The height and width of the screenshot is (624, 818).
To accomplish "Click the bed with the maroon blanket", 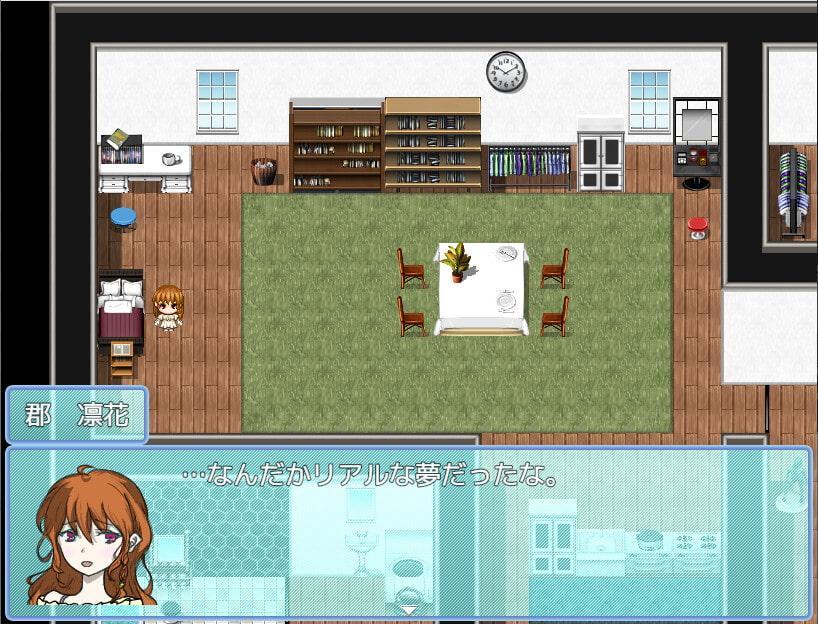I will click(x=120, y=309).
